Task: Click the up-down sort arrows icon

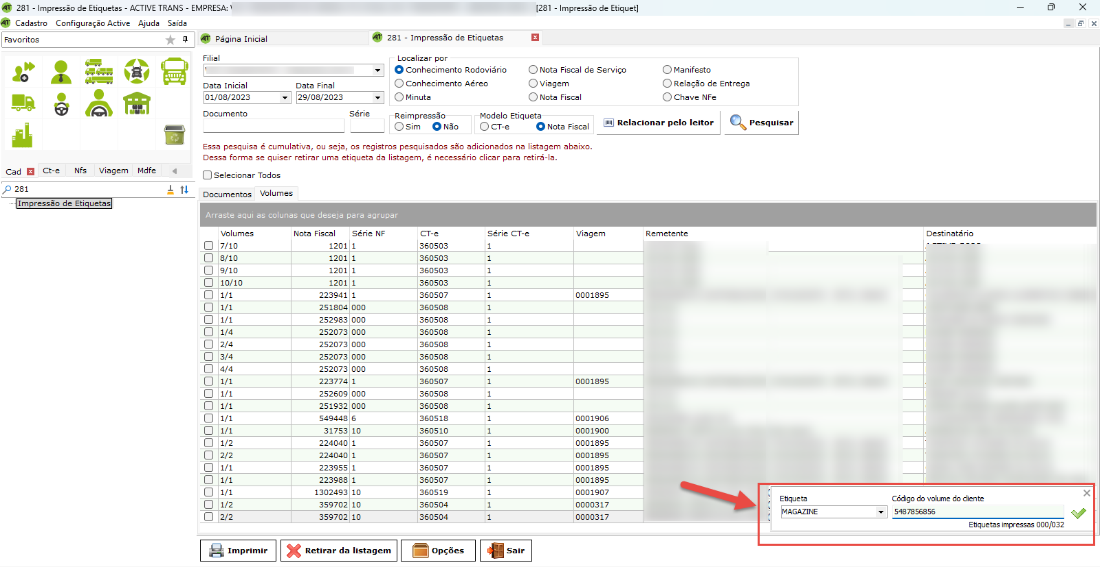Action: 185,189
